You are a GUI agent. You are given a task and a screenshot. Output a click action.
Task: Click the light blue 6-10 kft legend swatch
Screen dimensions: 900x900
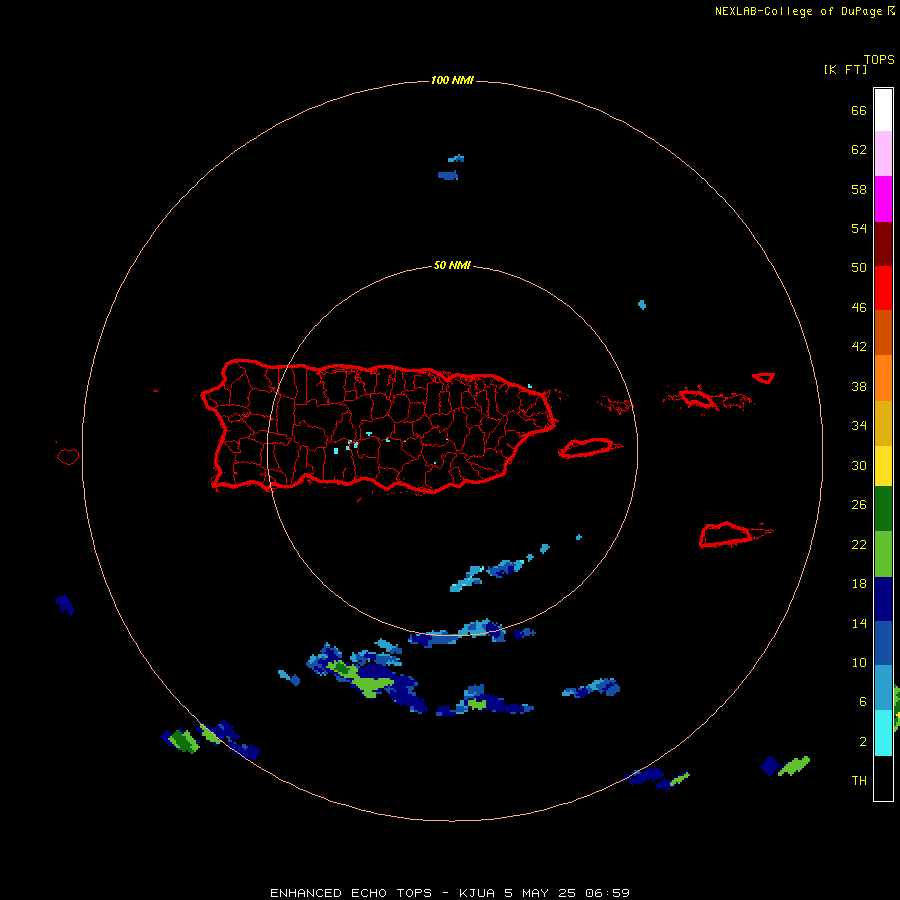(883, 688)
